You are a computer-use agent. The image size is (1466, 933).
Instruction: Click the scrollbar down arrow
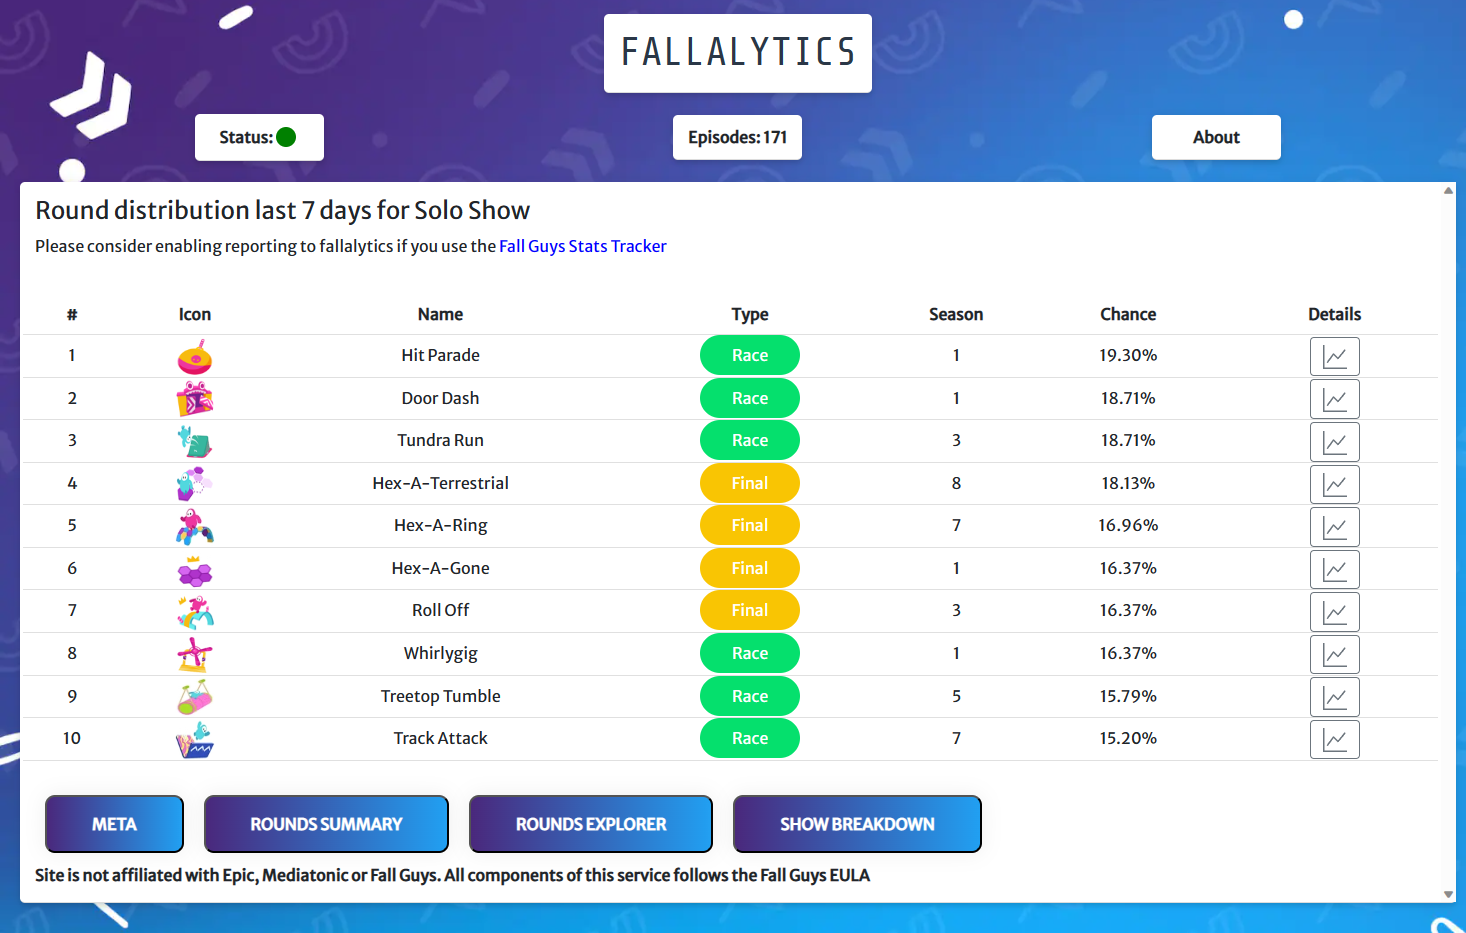[x=1448, y=894]
